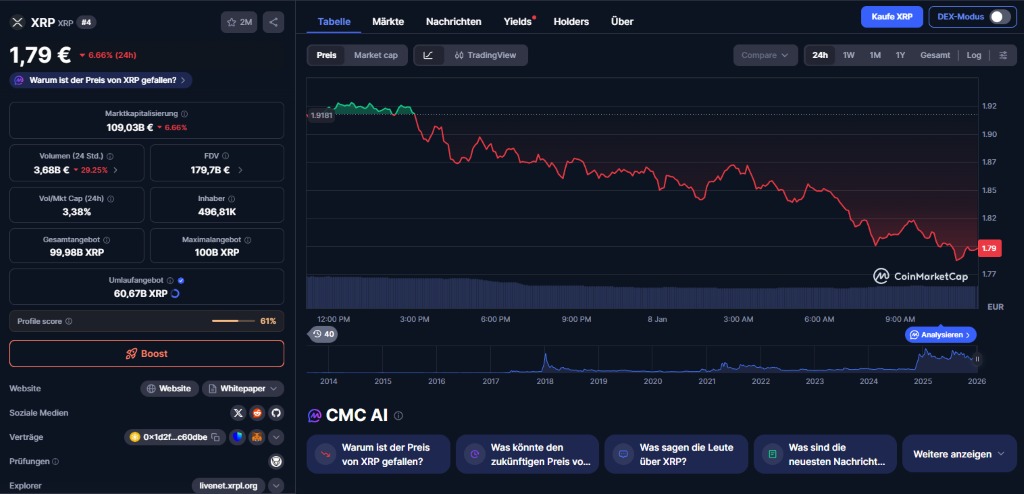Image resolution: width=1024 pixels, height=494 pixels.
Task: Open the X (Twitter) social link
Action: click(238, 412)
